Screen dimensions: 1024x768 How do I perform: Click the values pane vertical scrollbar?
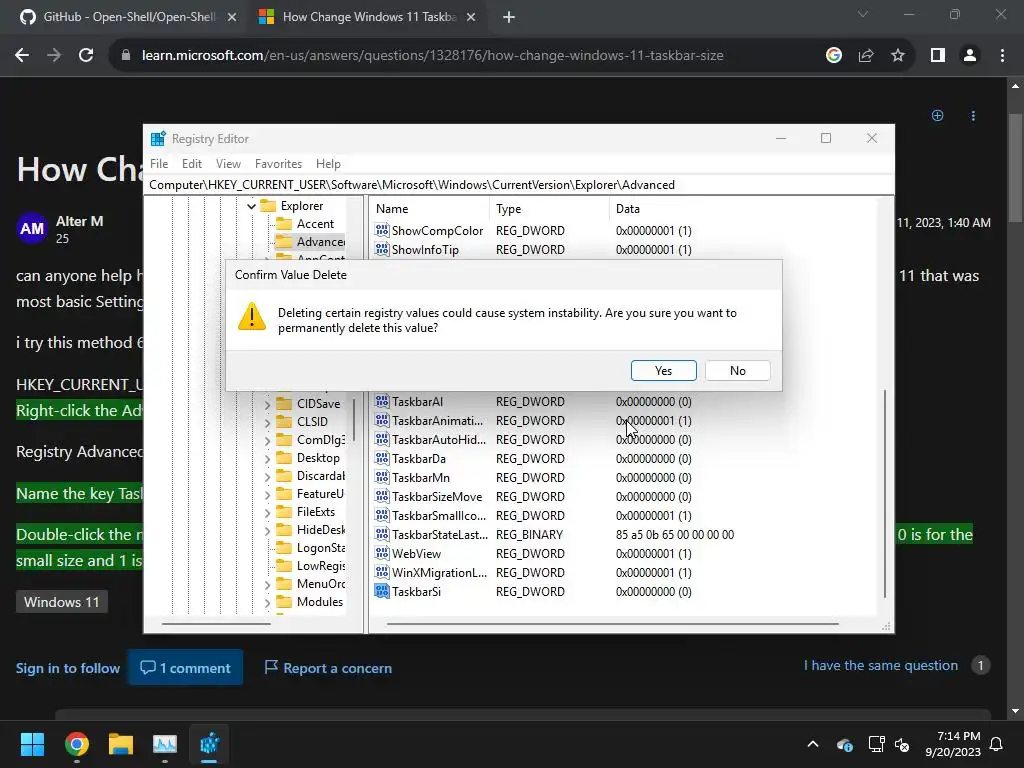885,494
